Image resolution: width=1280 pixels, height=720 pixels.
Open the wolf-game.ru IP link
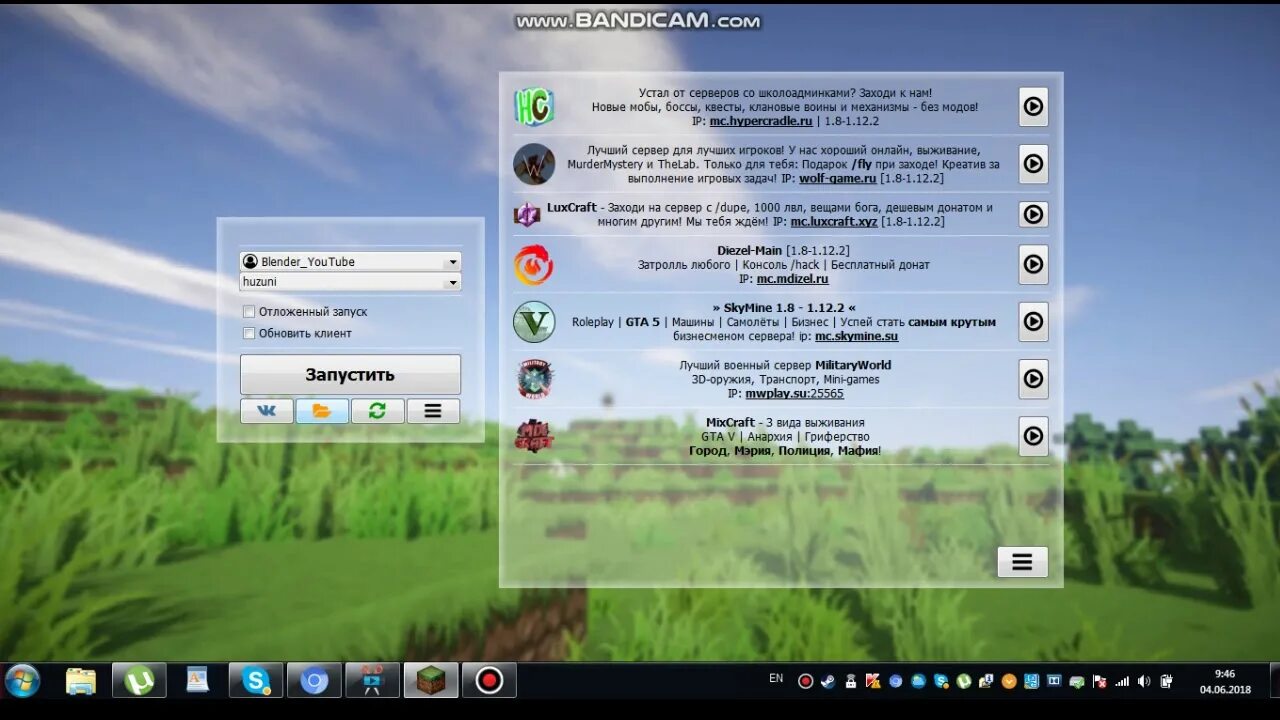(x=838, y=178)
